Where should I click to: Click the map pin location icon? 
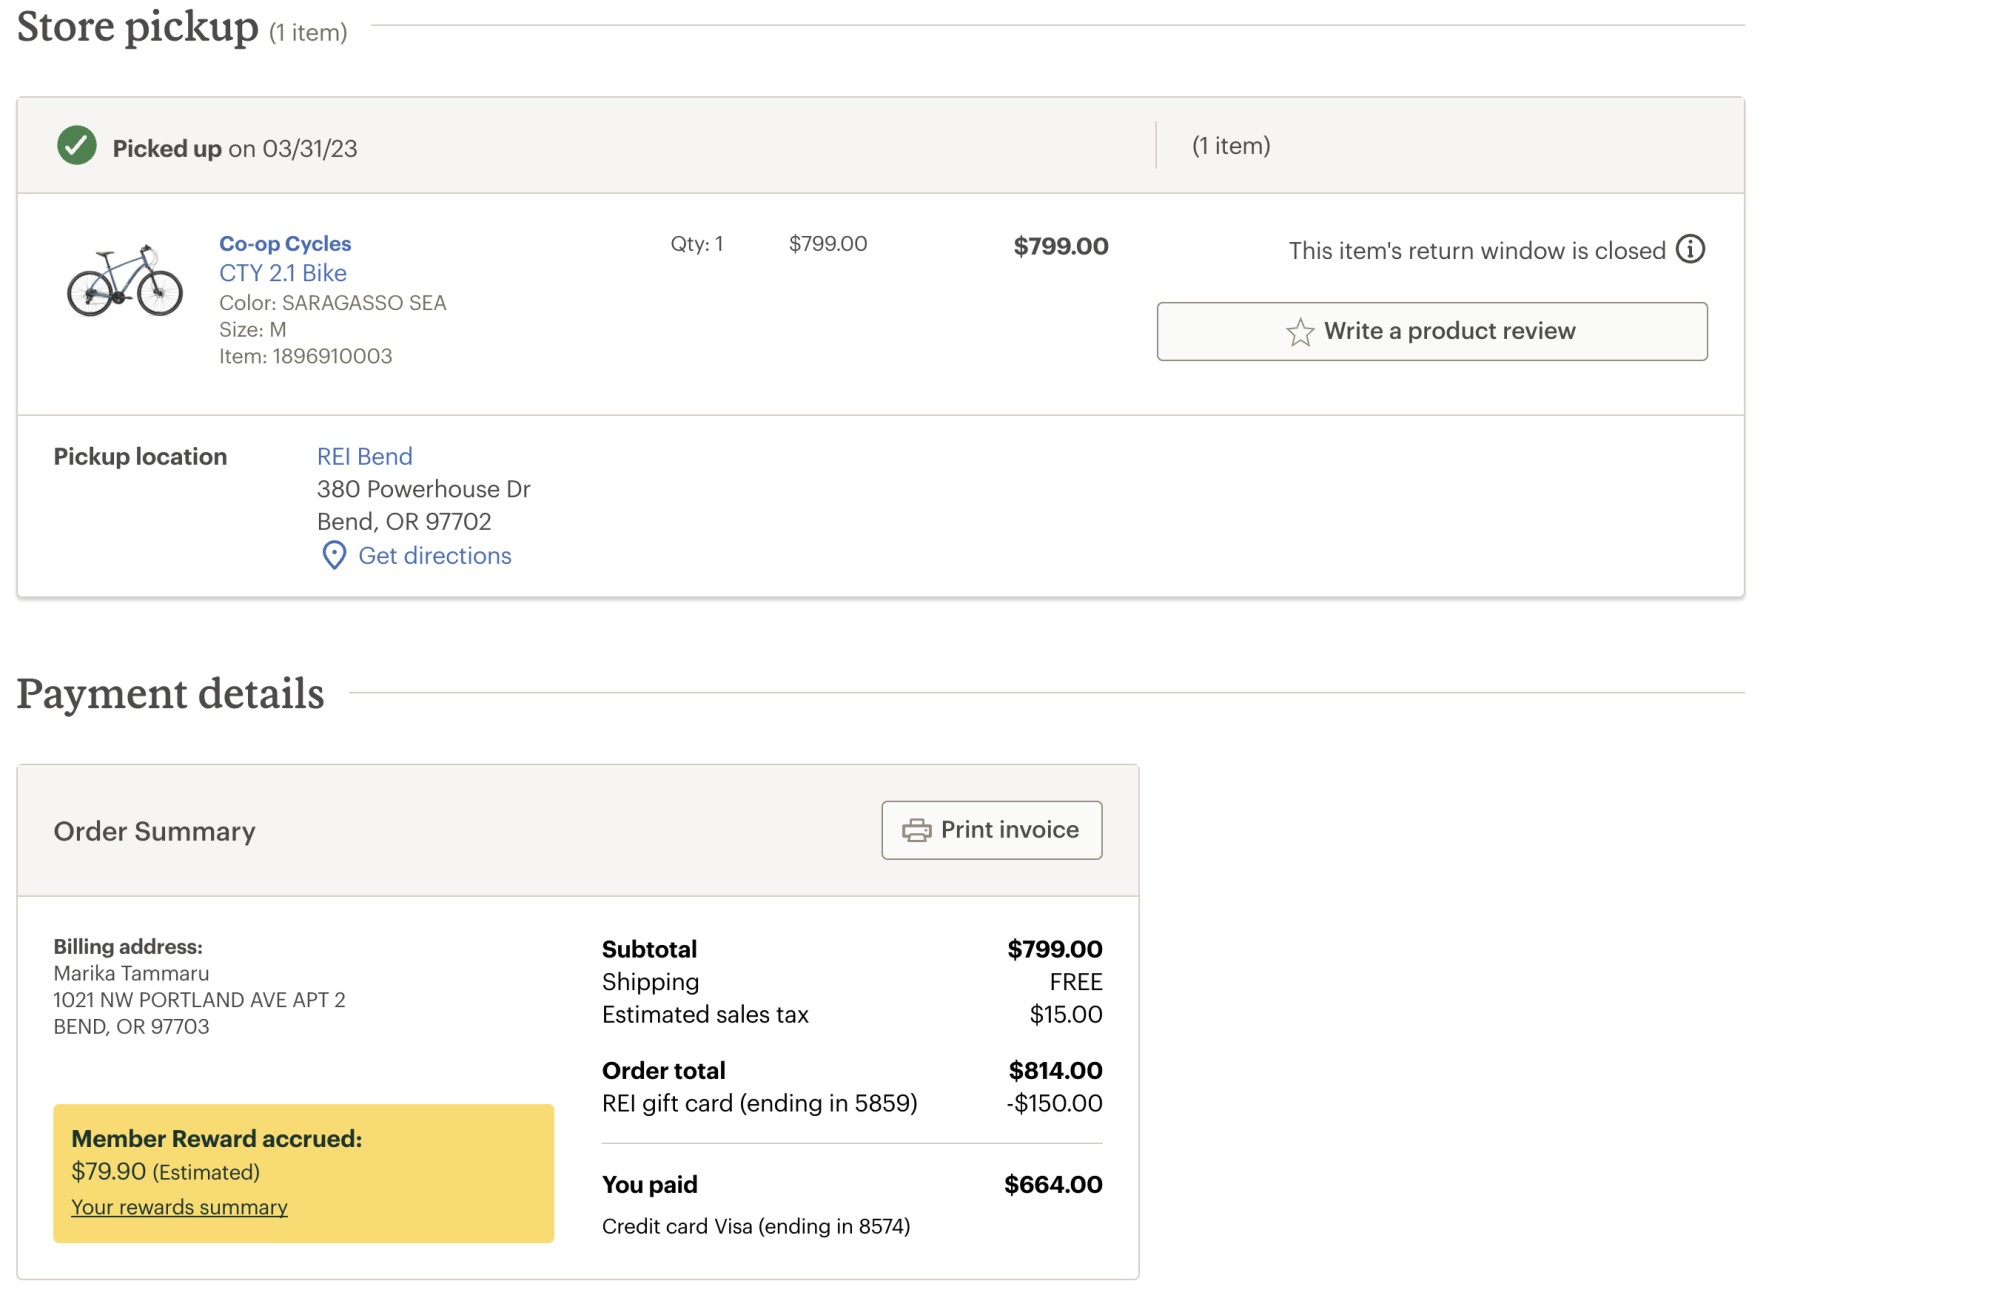[334, 555]
